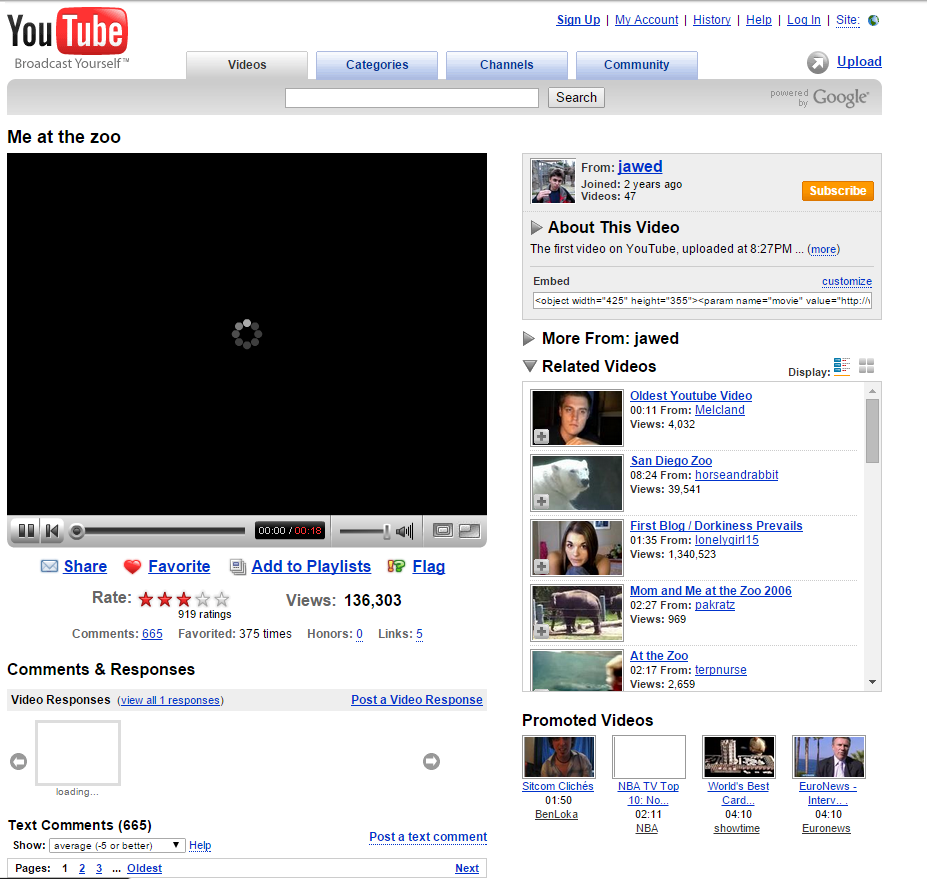The width and height of the screenshot is (927, 879).
Task: Pause the video with the pause button
Action: point(26,531)
